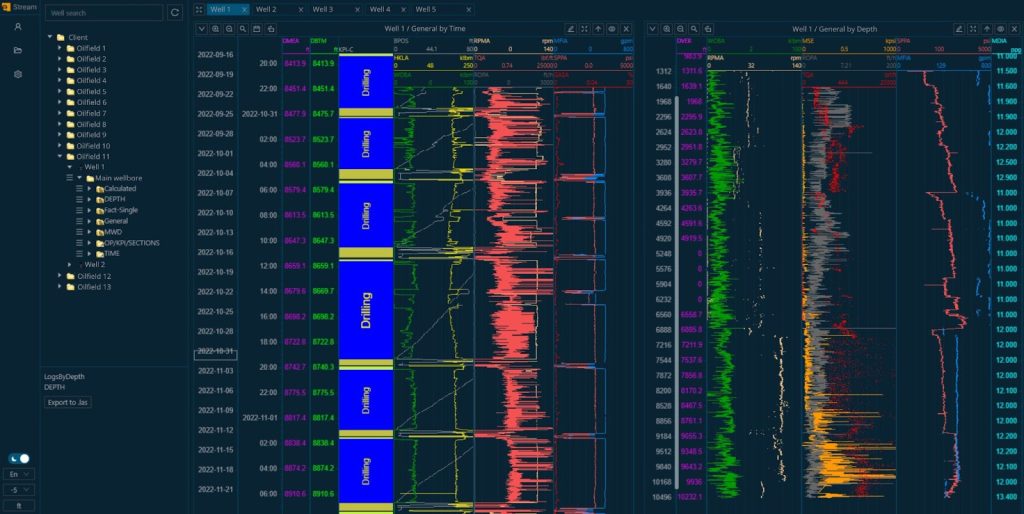Expand Oilfield 1 folder

(60, 48)
